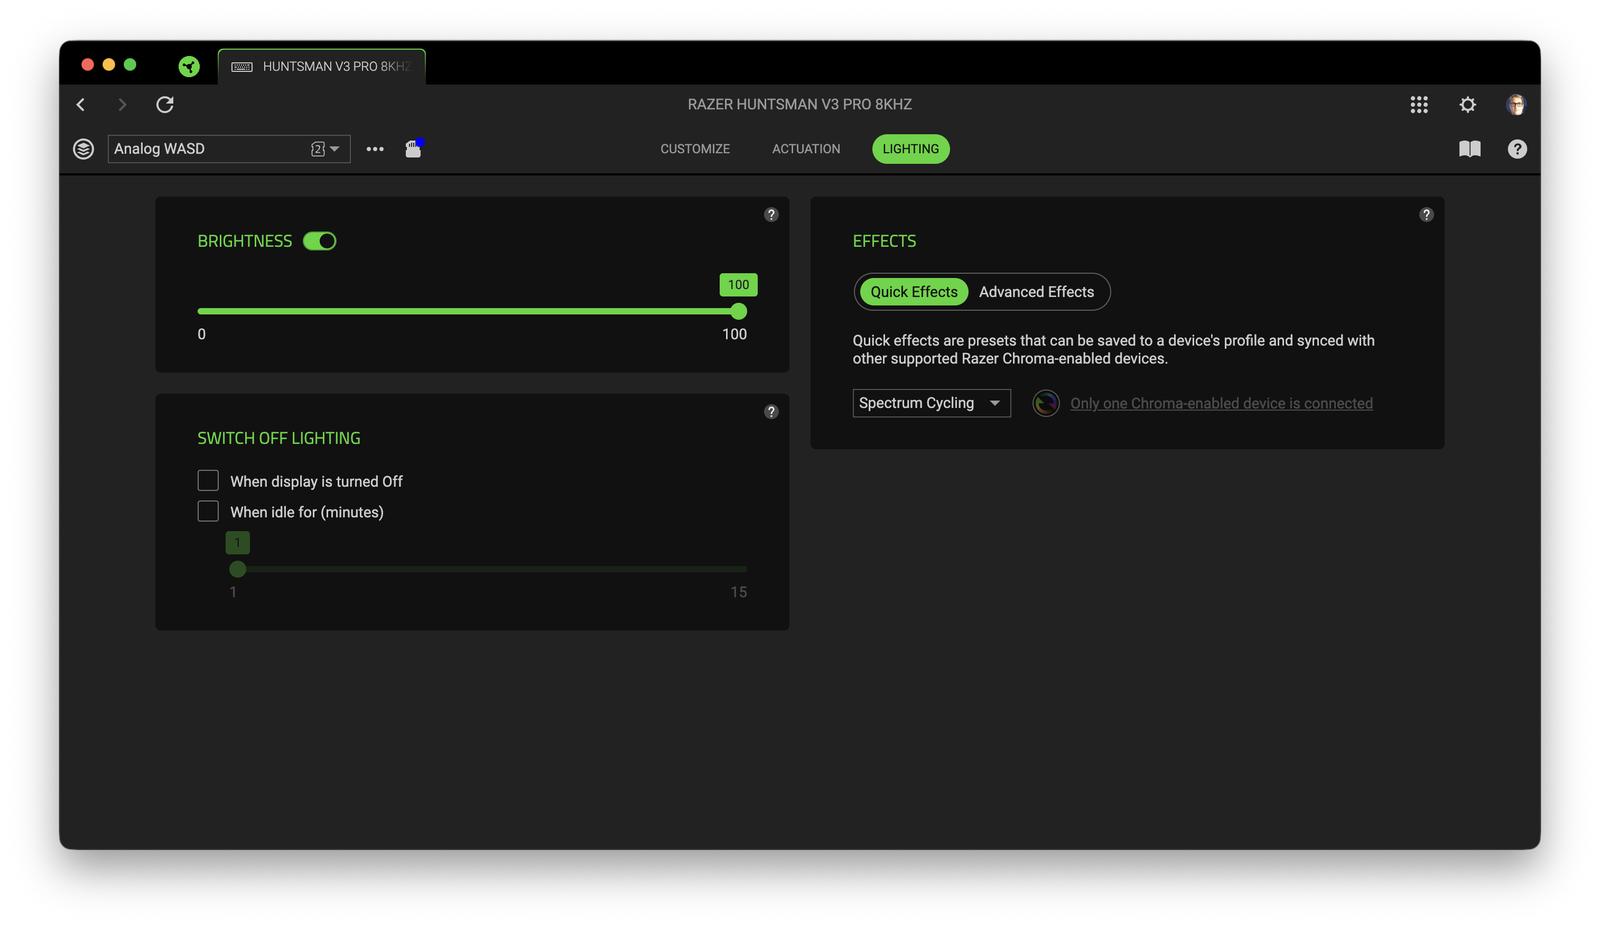Go back with the left arrow
The image size is (1600, 928).
coord(81,104)
